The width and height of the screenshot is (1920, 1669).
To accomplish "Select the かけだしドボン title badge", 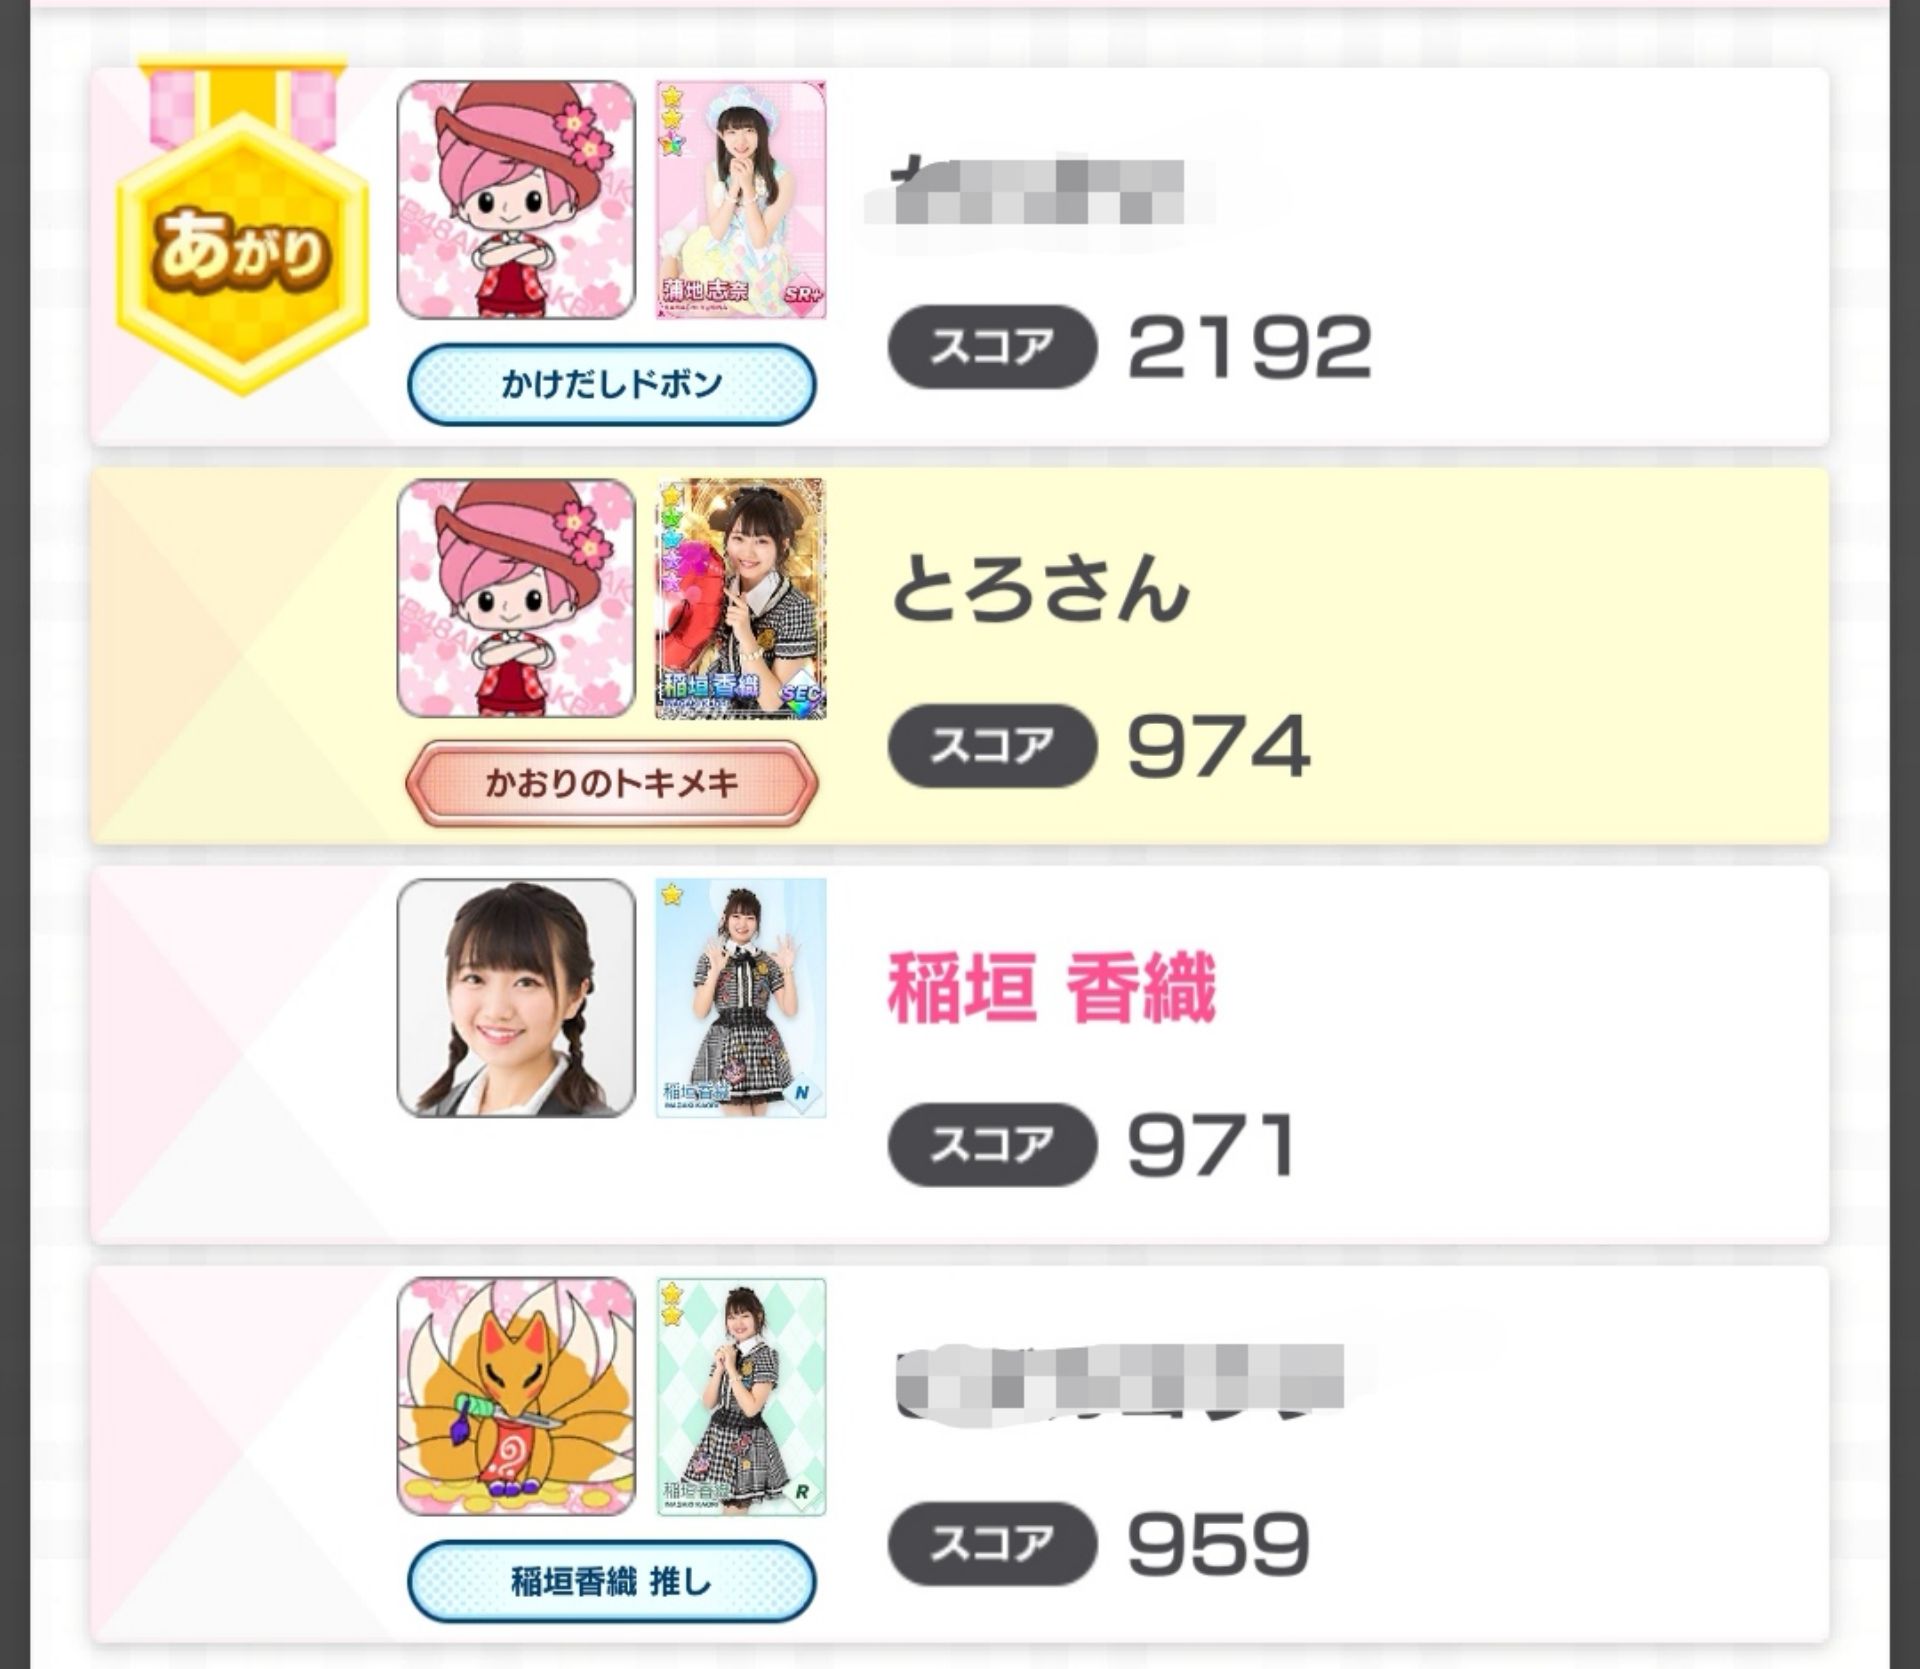I will pos(612,384).
